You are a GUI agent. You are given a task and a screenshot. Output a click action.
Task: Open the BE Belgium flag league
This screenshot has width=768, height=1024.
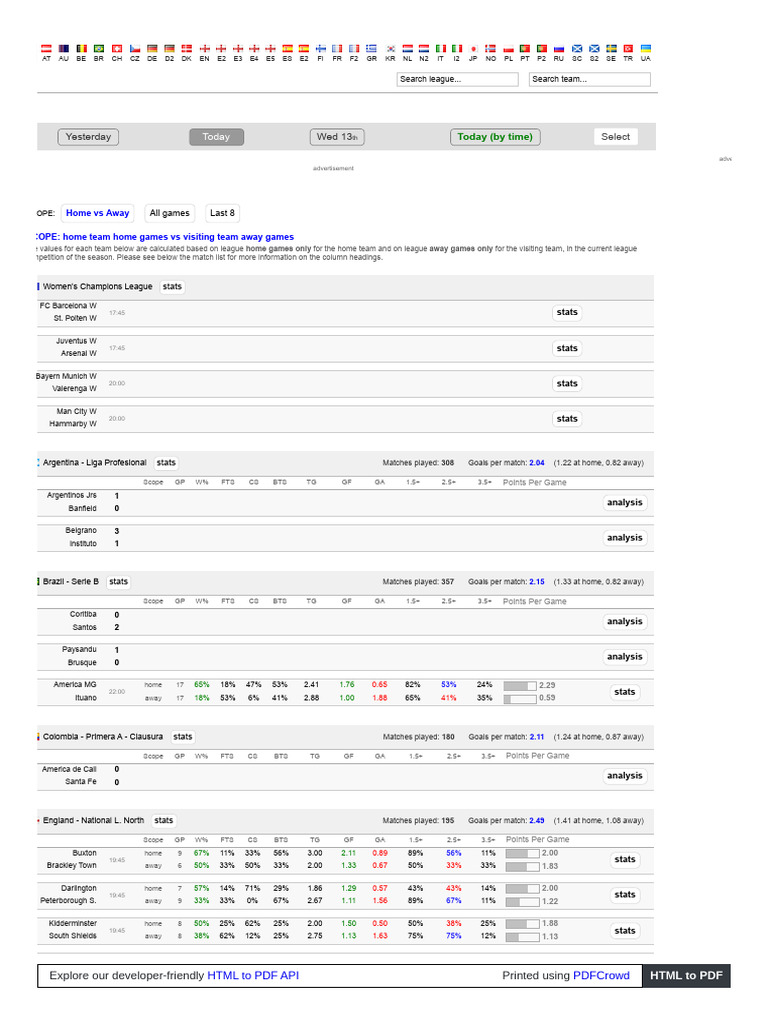81,49
